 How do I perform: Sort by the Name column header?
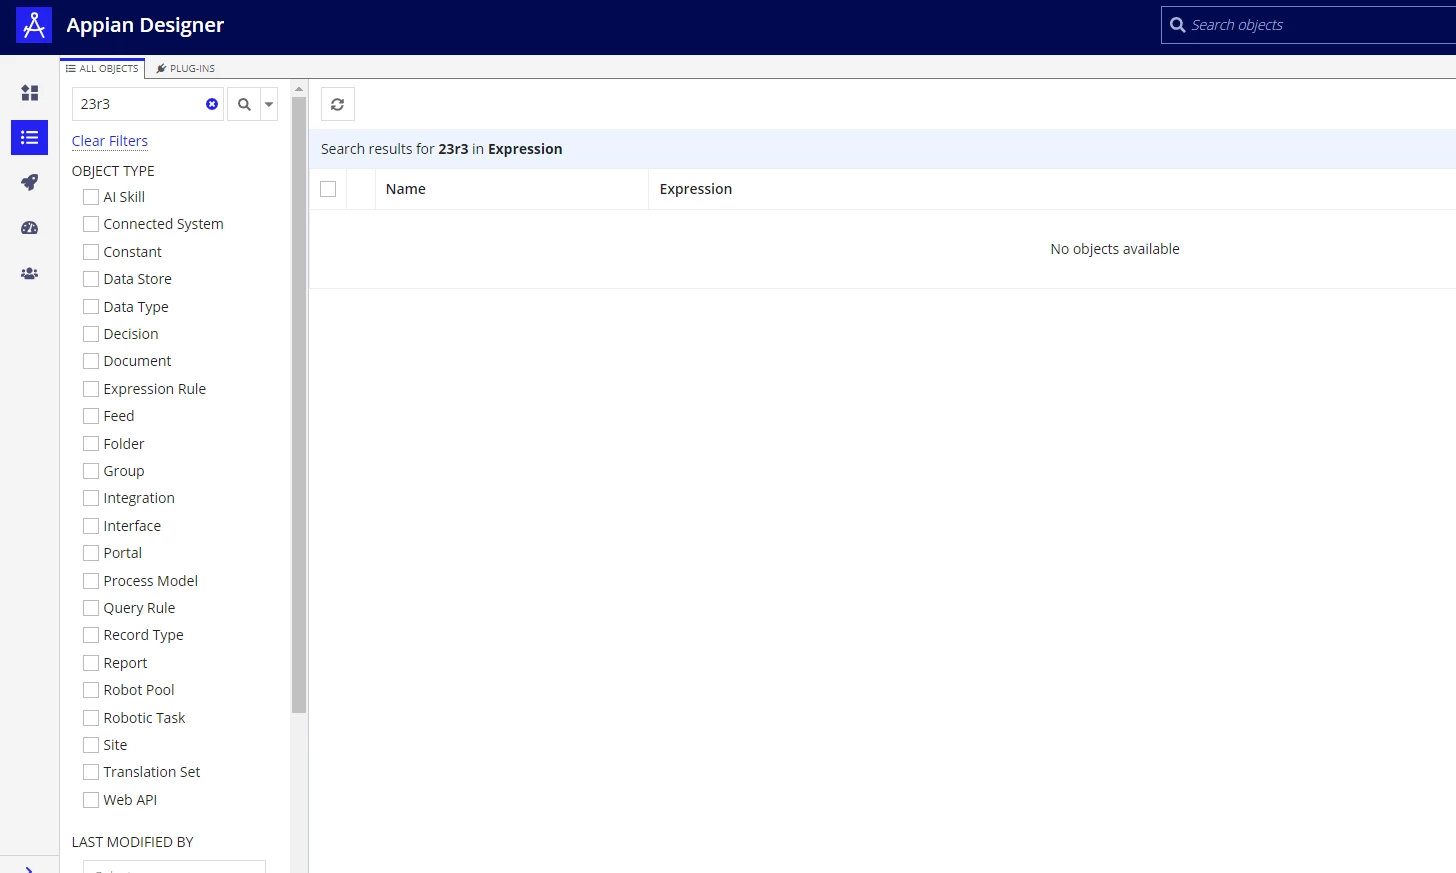coord(406,189)
